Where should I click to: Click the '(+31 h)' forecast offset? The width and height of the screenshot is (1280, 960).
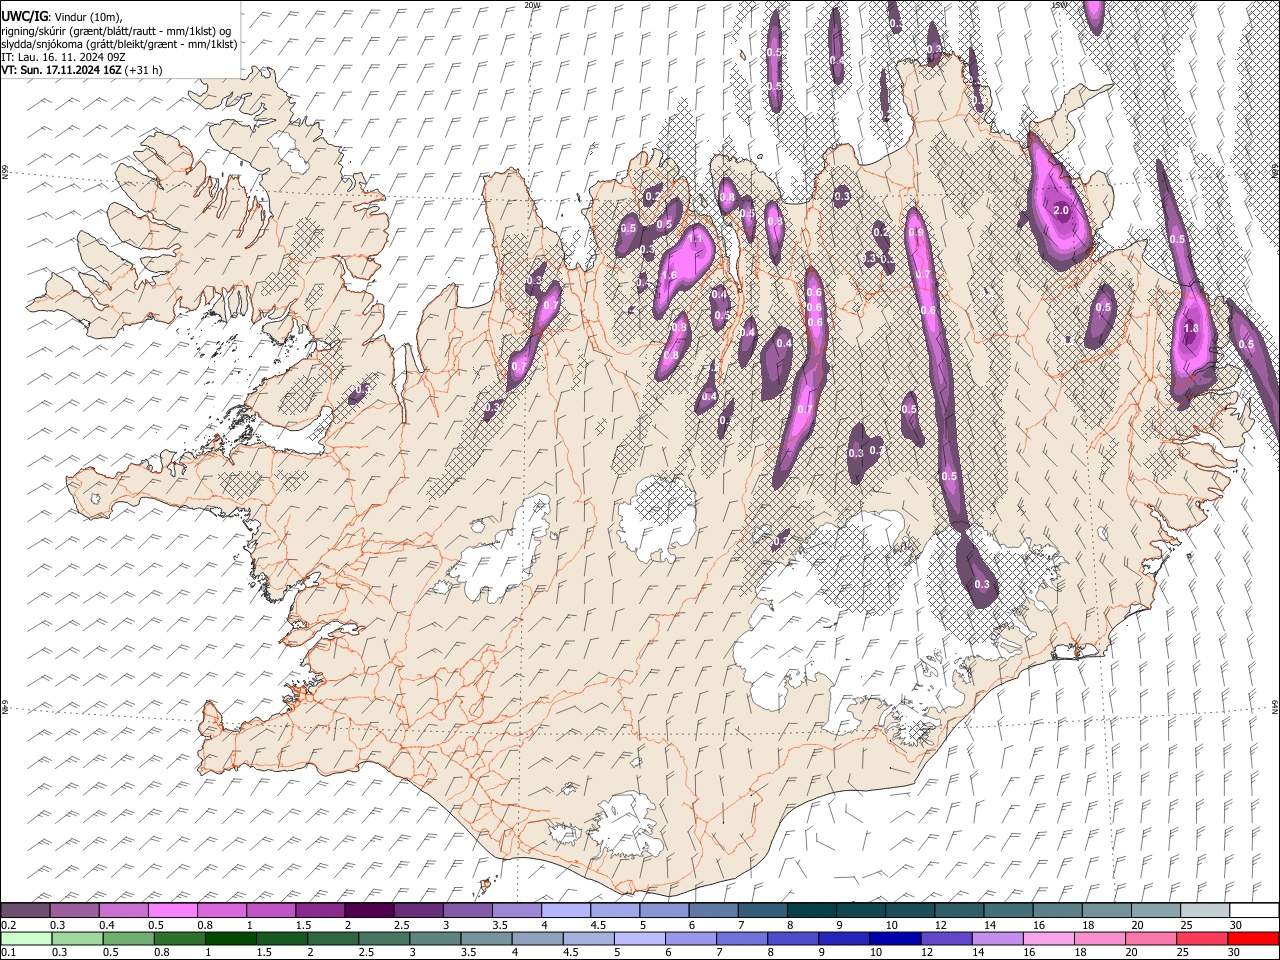click(144, 70)
